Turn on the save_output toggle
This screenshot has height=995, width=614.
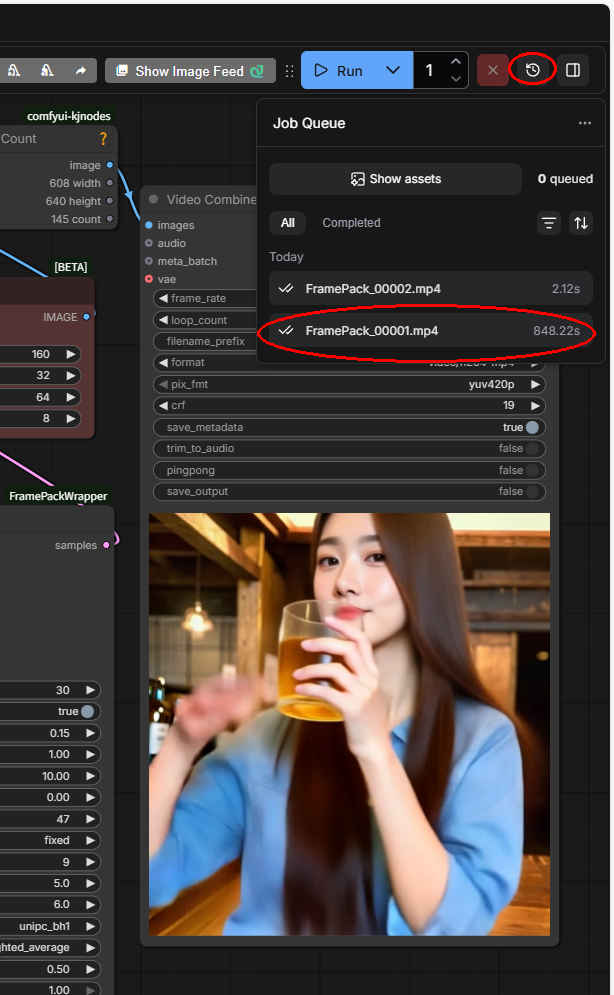[533, 492]
